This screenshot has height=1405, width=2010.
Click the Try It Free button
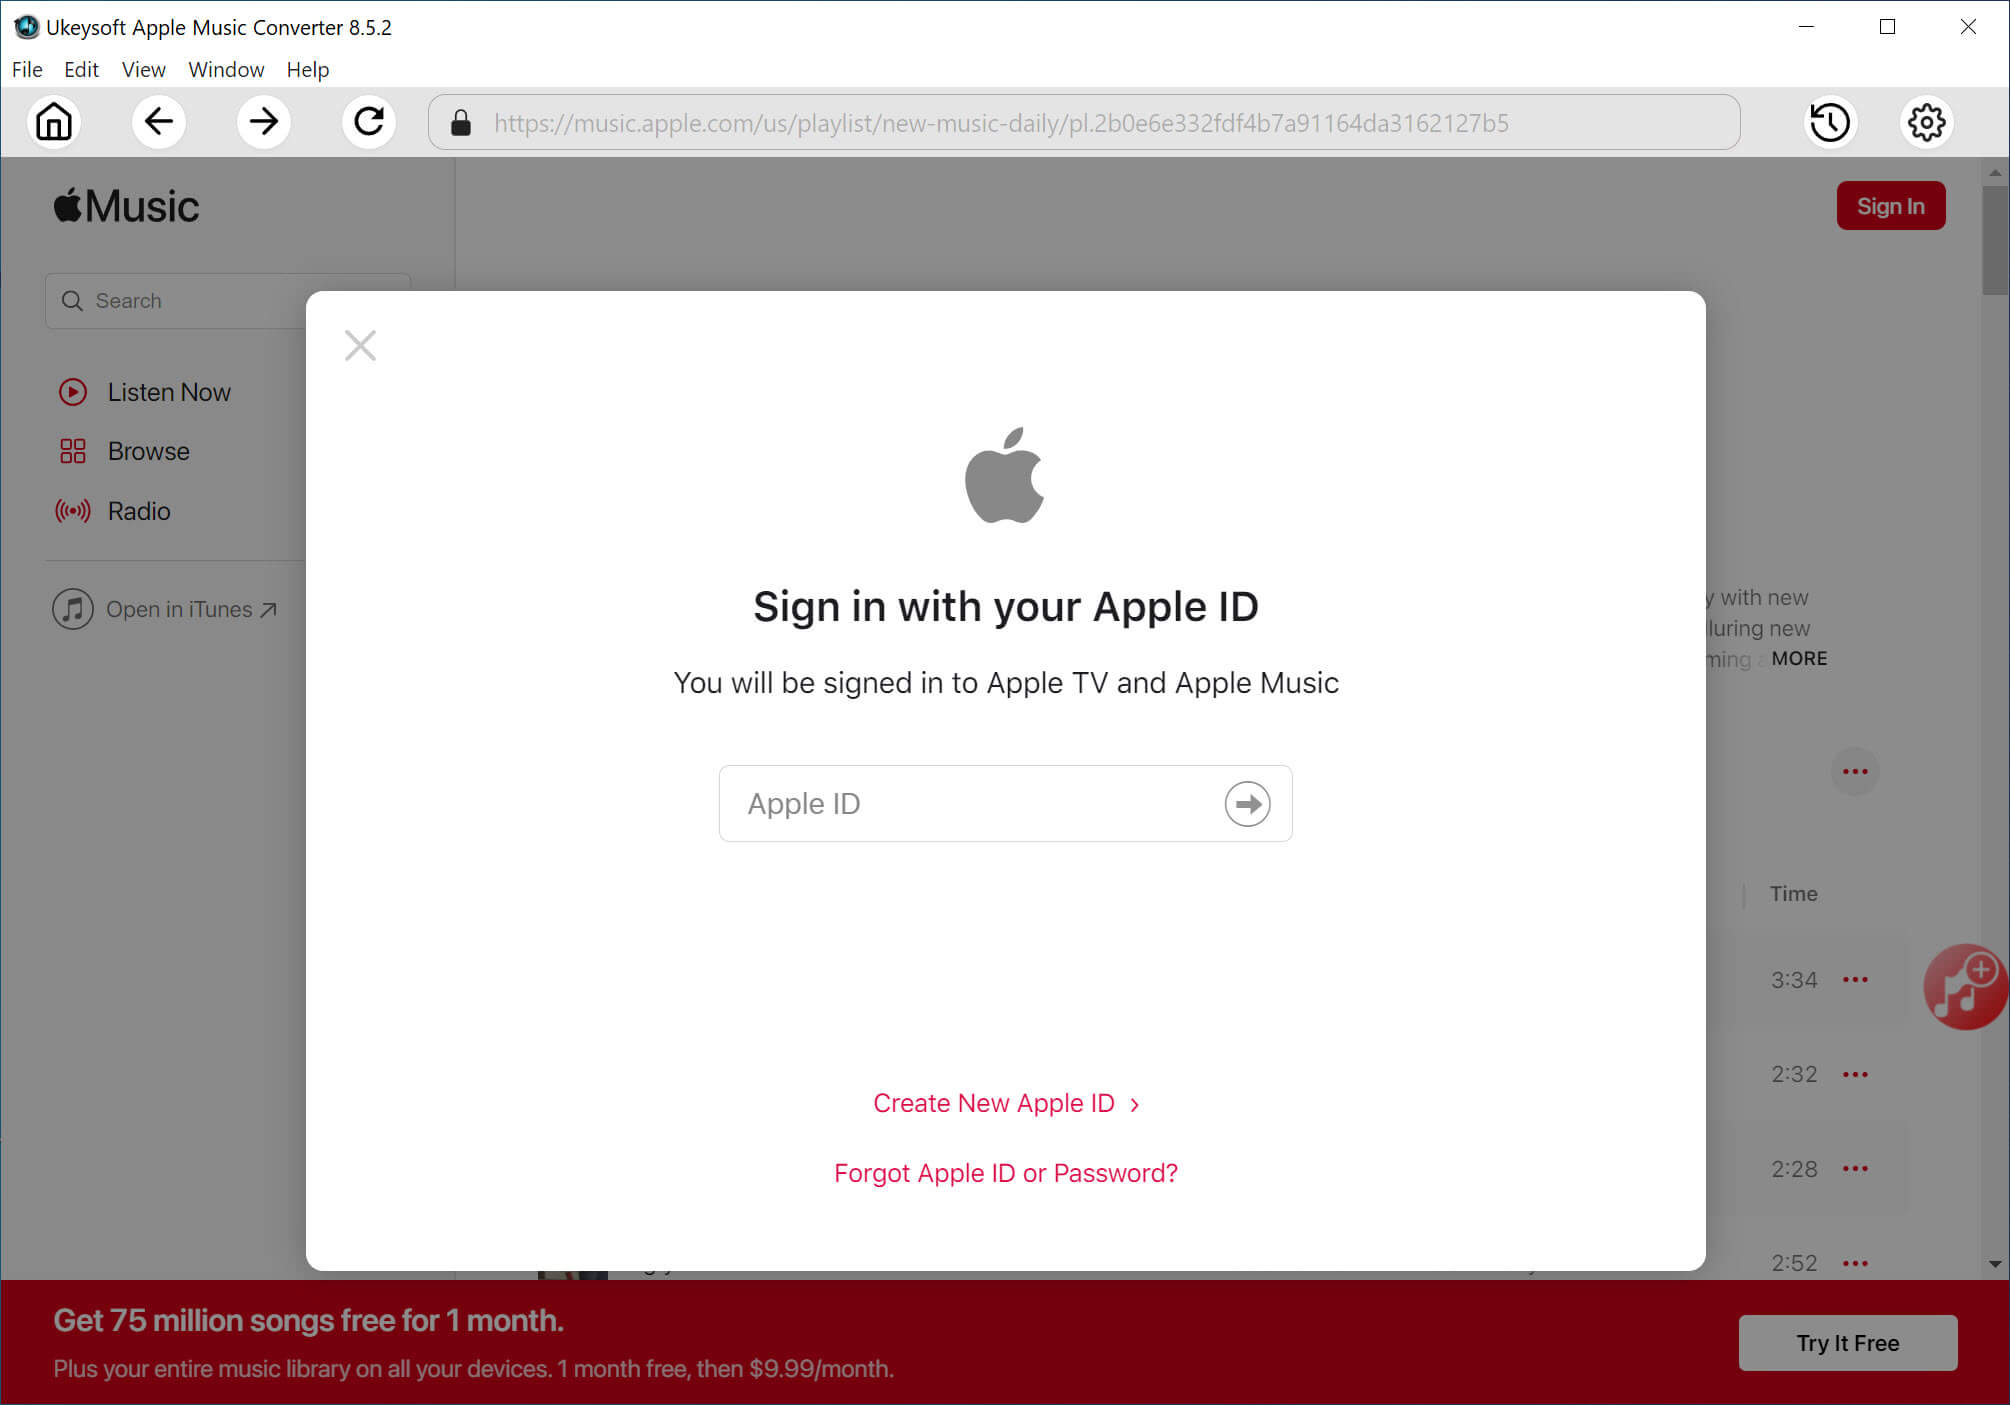pyautogui.click(x=1850, y=1342)
